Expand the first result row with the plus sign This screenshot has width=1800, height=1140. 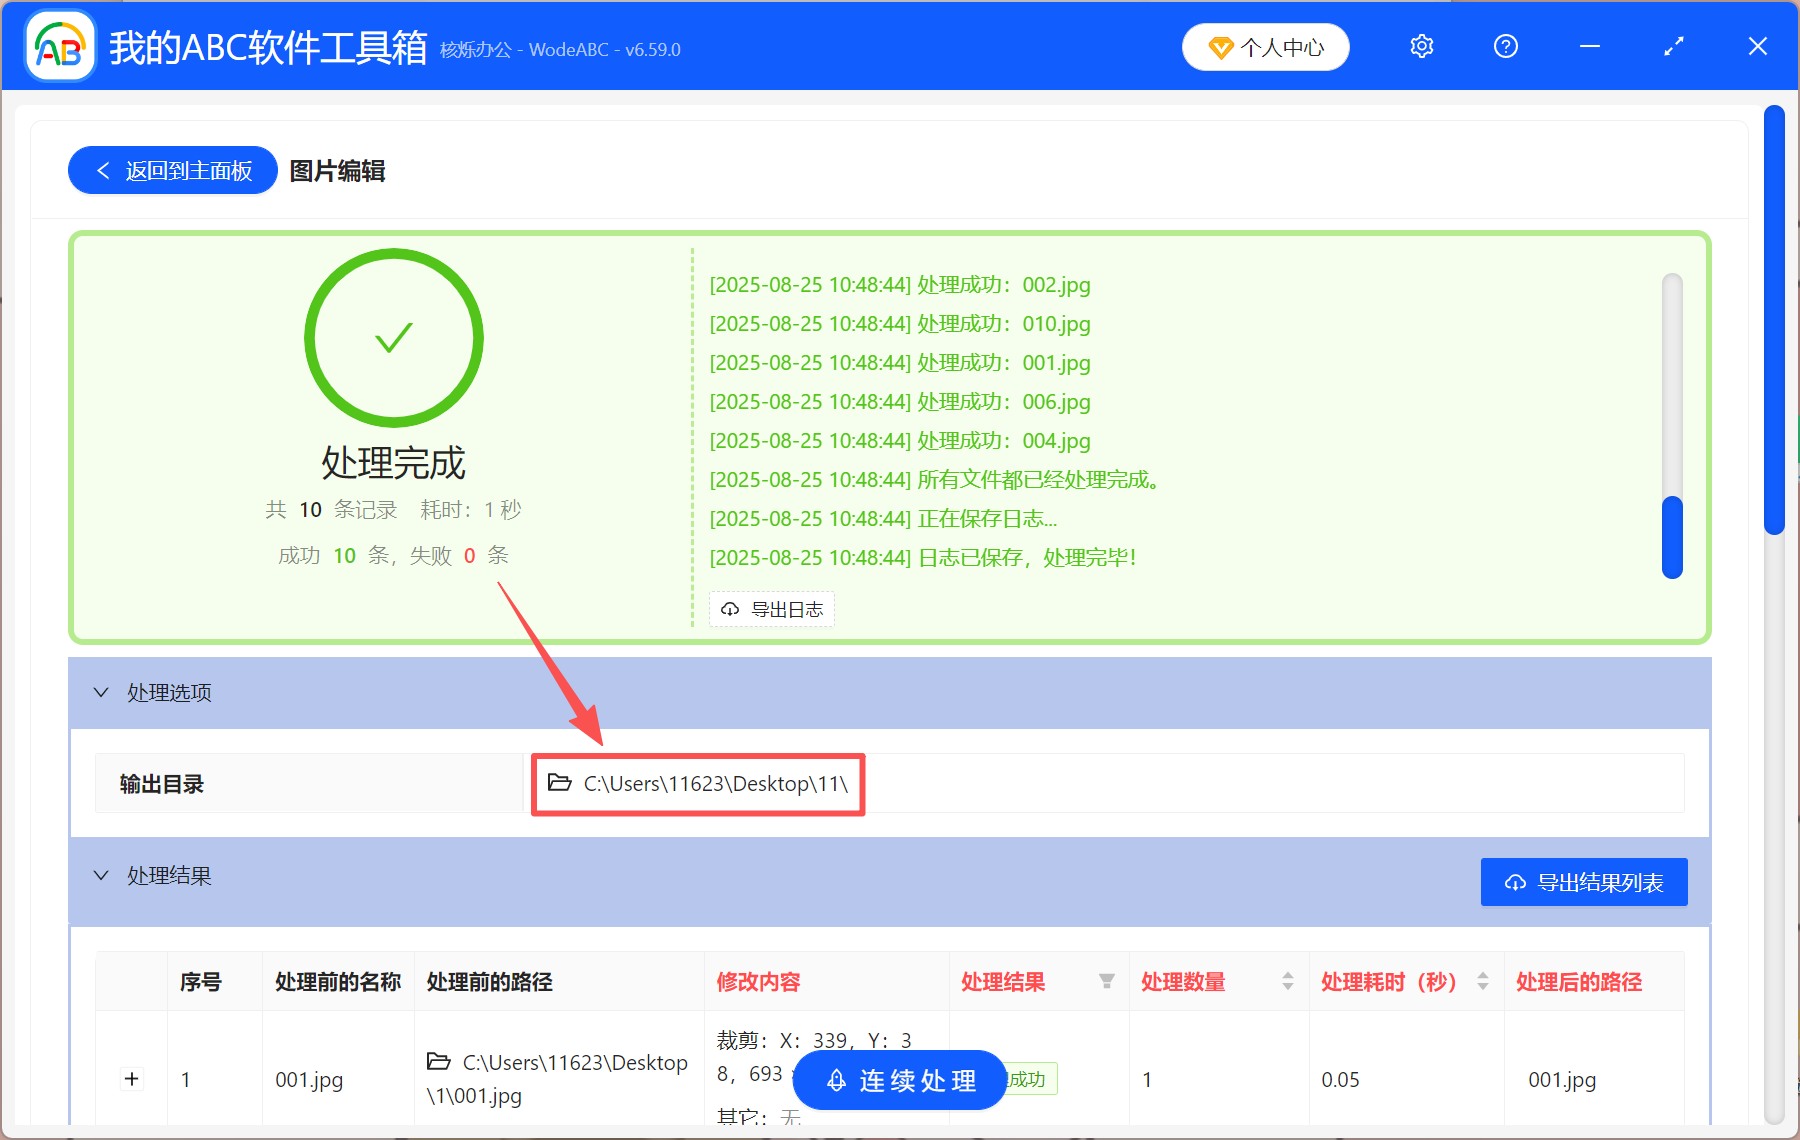[131, 1079]
